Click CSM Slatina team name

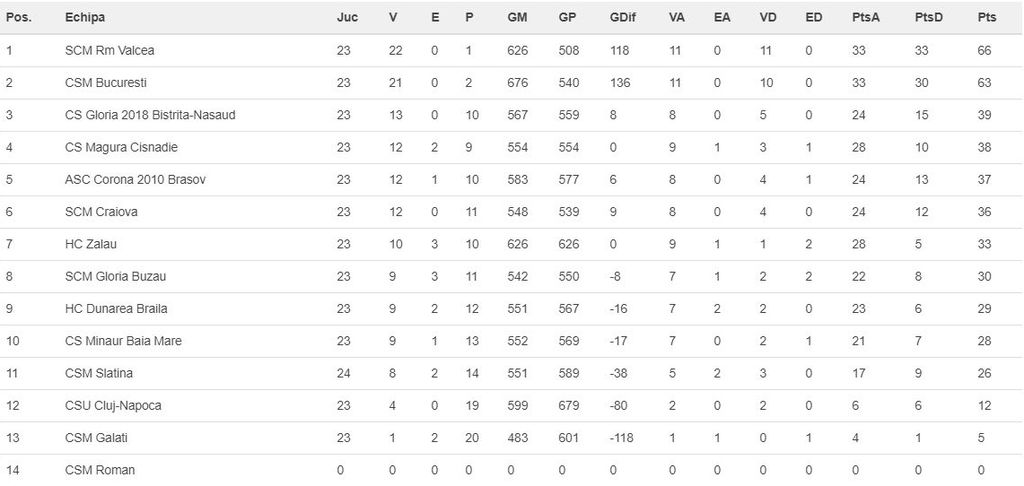tap(99, 373)
